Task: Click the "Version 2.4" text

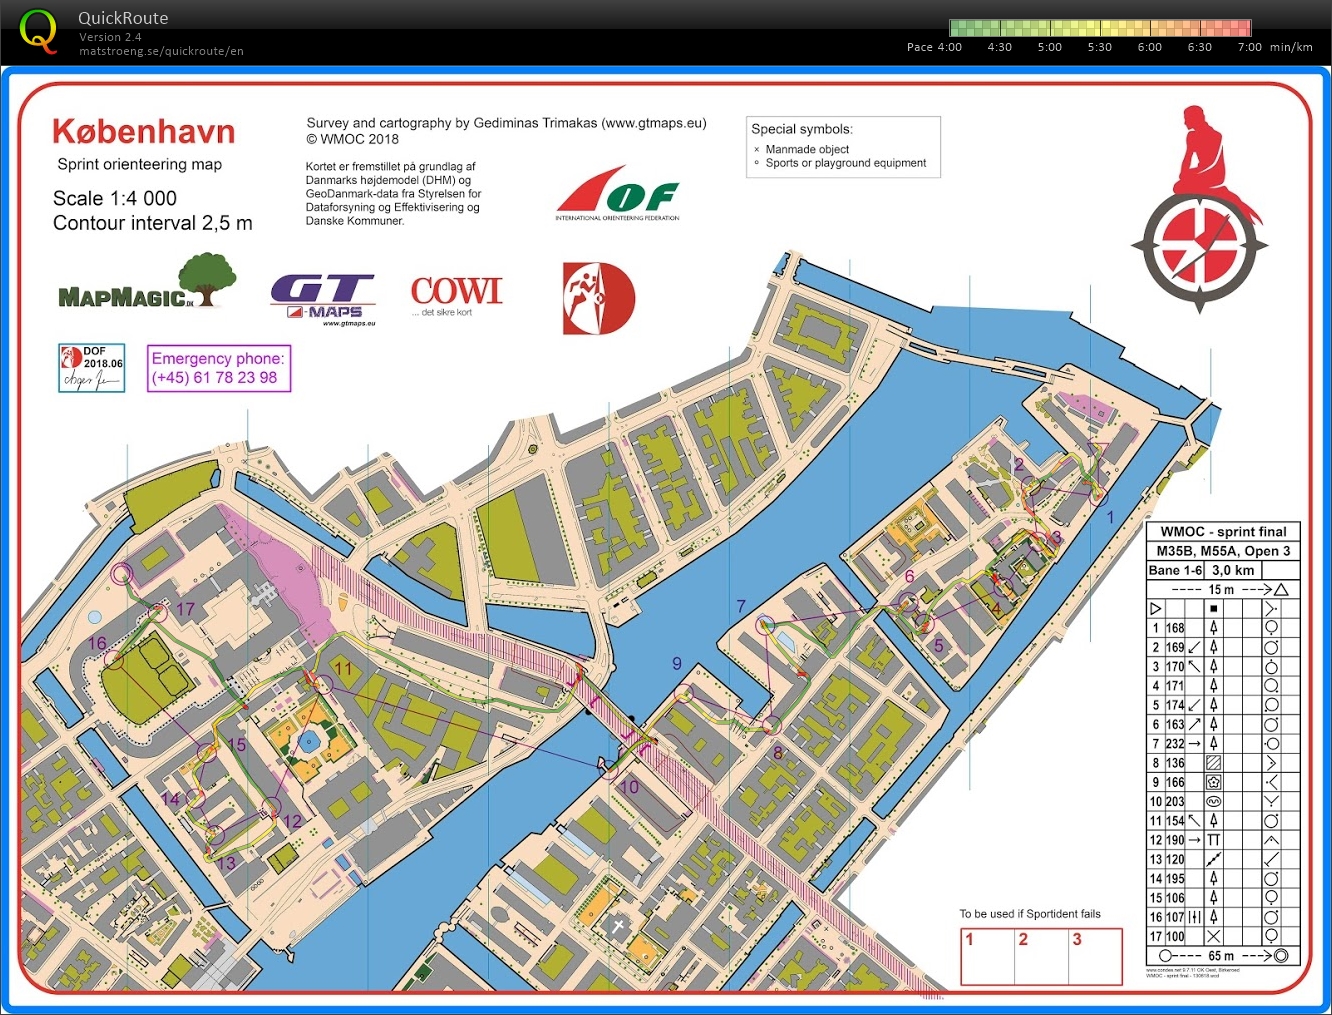Action: coord(110,37)
